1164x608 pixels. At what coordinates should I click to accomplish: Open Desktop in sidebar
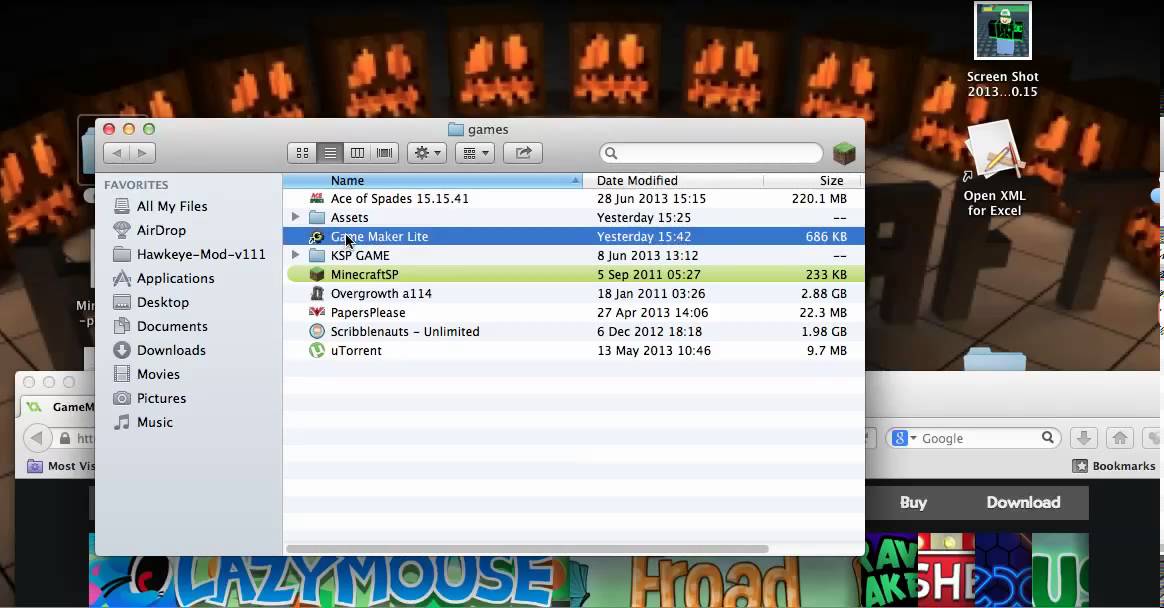click(163, 302)
